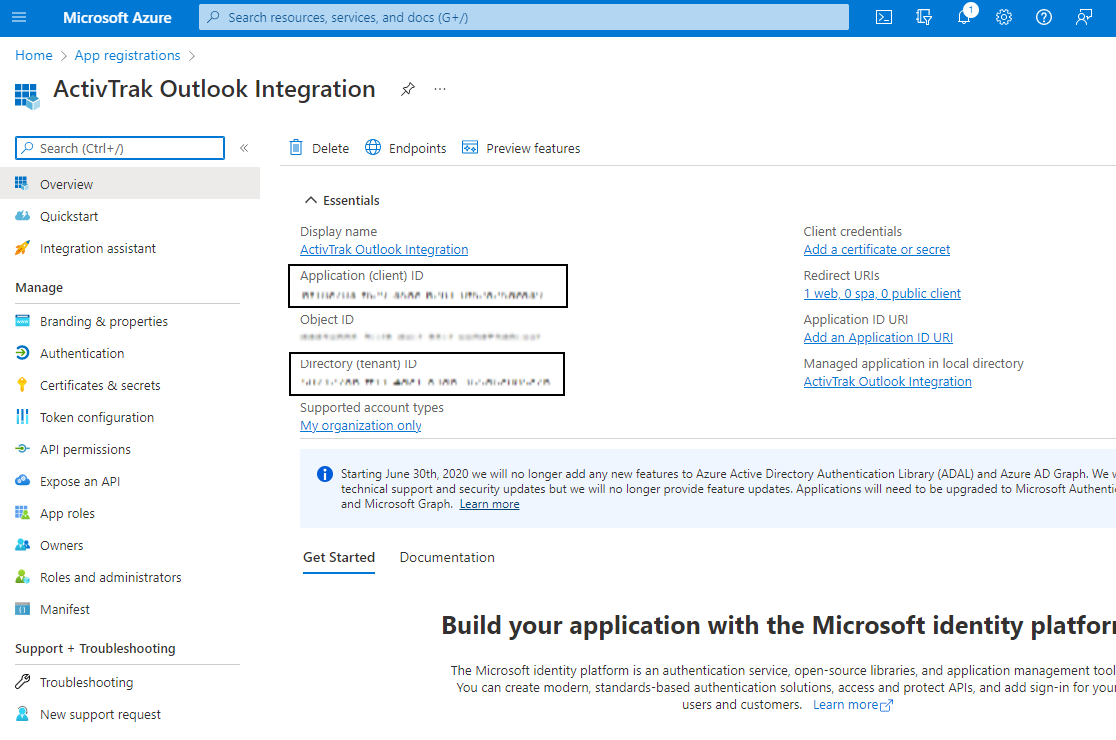Open API permissions menu item
The width and height of the screenshot is (1116, 740).
pos(85,449)
